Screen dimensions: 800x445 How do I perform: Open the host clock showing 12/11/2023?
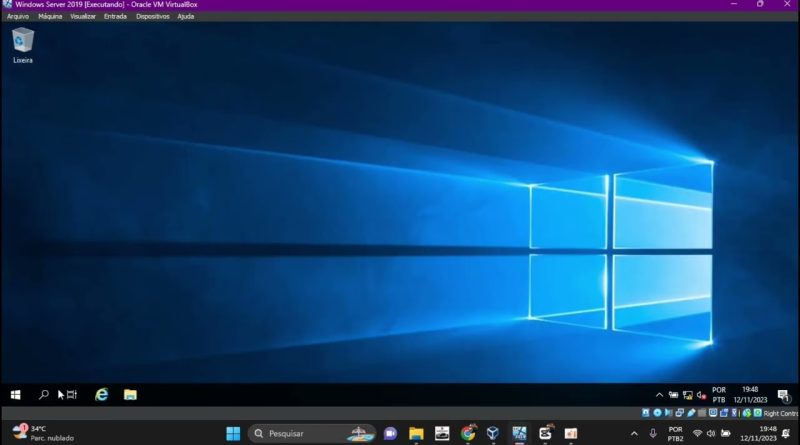[x=758, y=434]
